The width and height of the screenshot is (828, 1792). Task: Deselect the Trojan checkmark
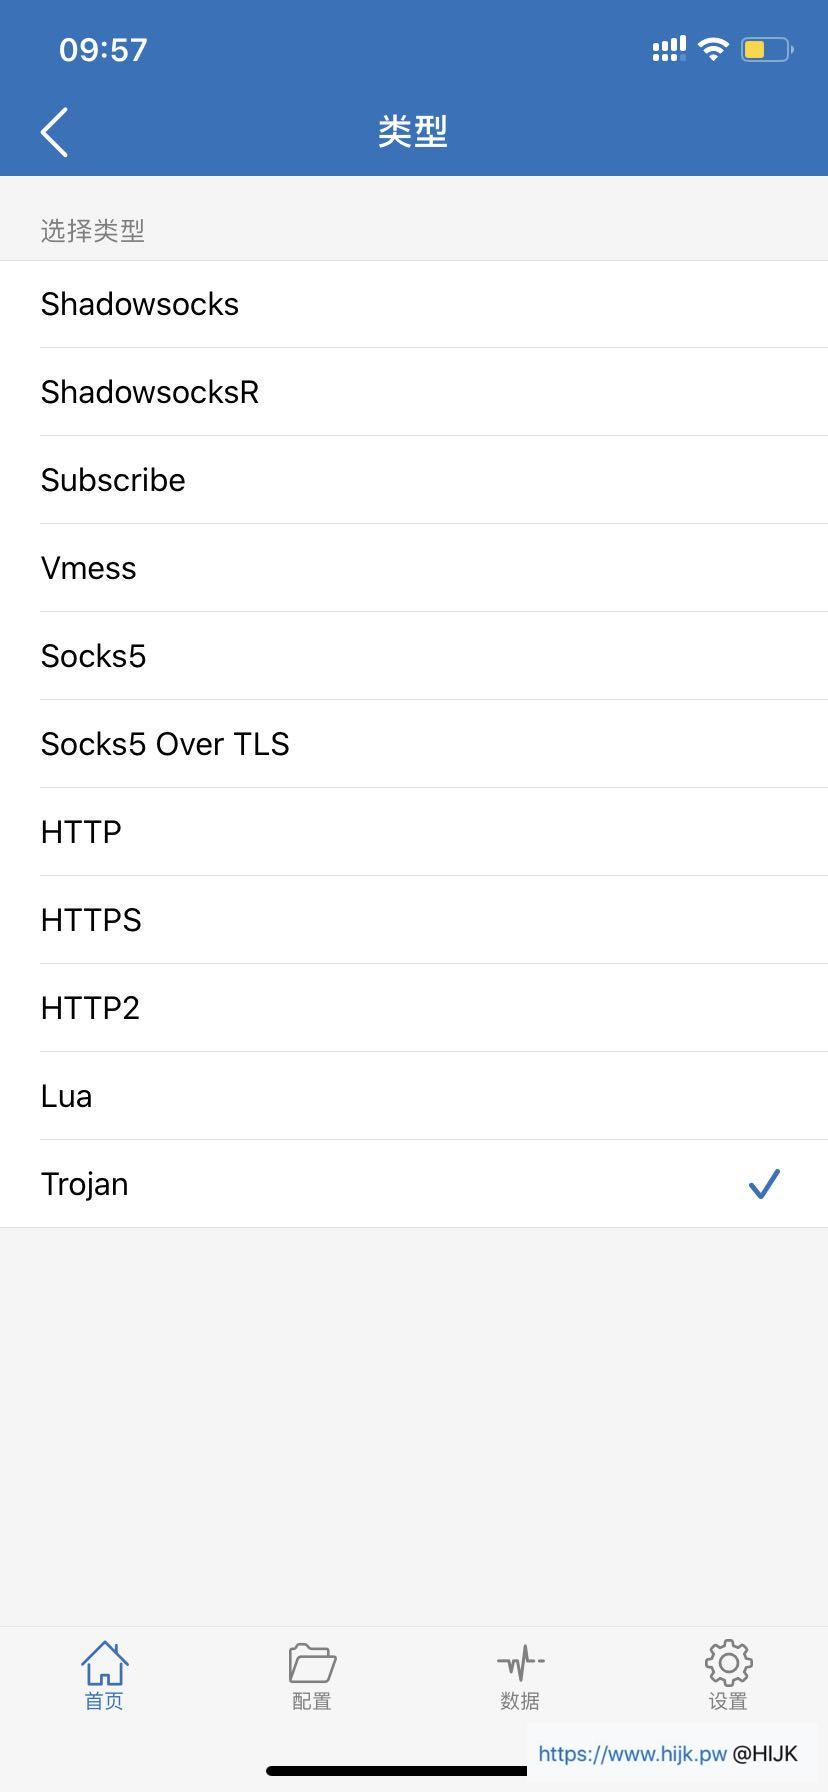coord(763,1183)
